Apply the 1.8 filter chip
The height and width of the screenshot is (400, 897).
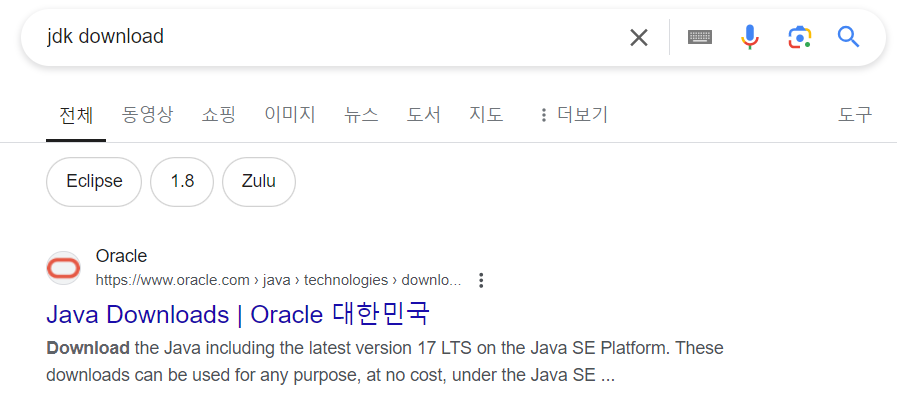(x=182, y=182)
